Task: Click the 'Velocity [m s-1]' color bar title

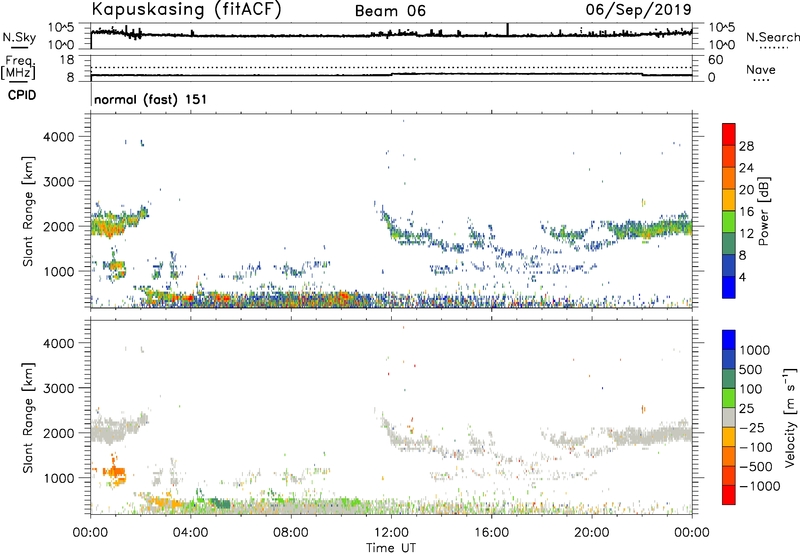Action: [790, 417]
